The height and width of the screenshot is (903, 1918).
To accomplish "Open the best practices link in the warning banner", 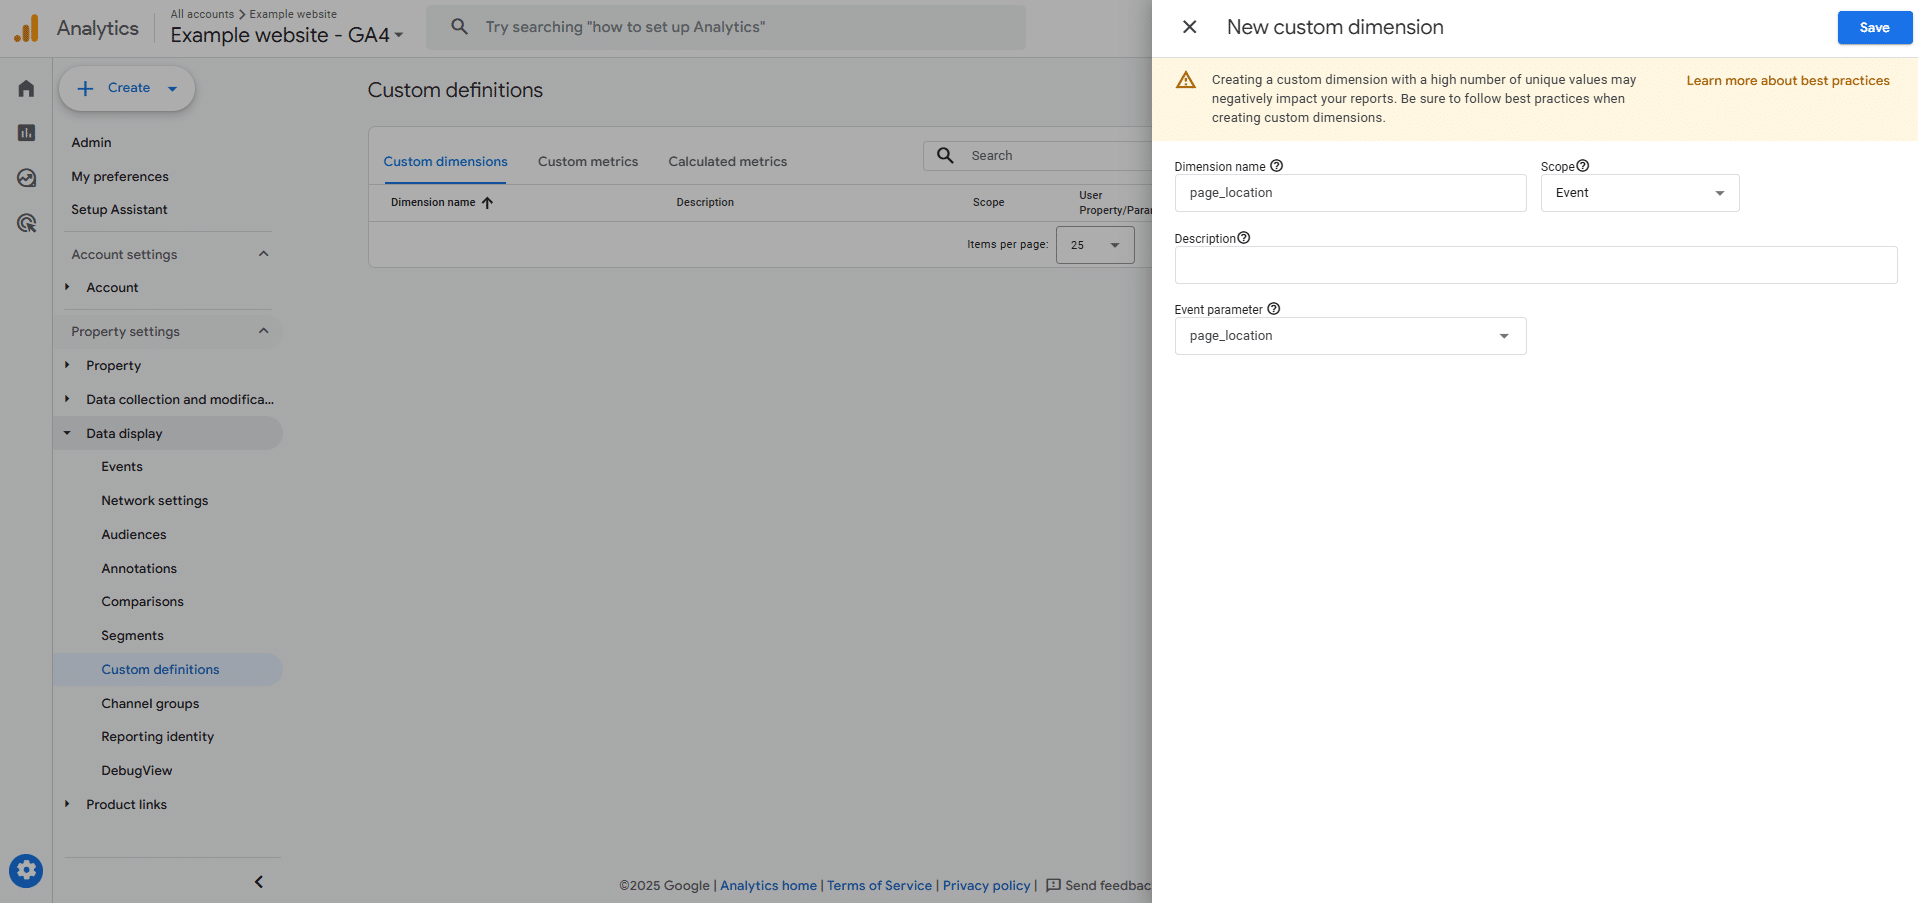I will [x=1787, y=80].
